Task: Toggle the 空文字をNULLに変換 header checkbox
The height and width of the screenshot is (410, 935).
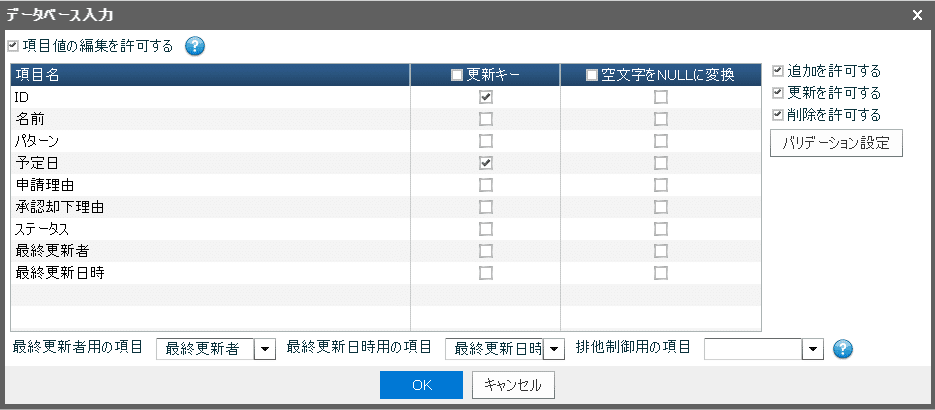Action: (x=592, y=75)
